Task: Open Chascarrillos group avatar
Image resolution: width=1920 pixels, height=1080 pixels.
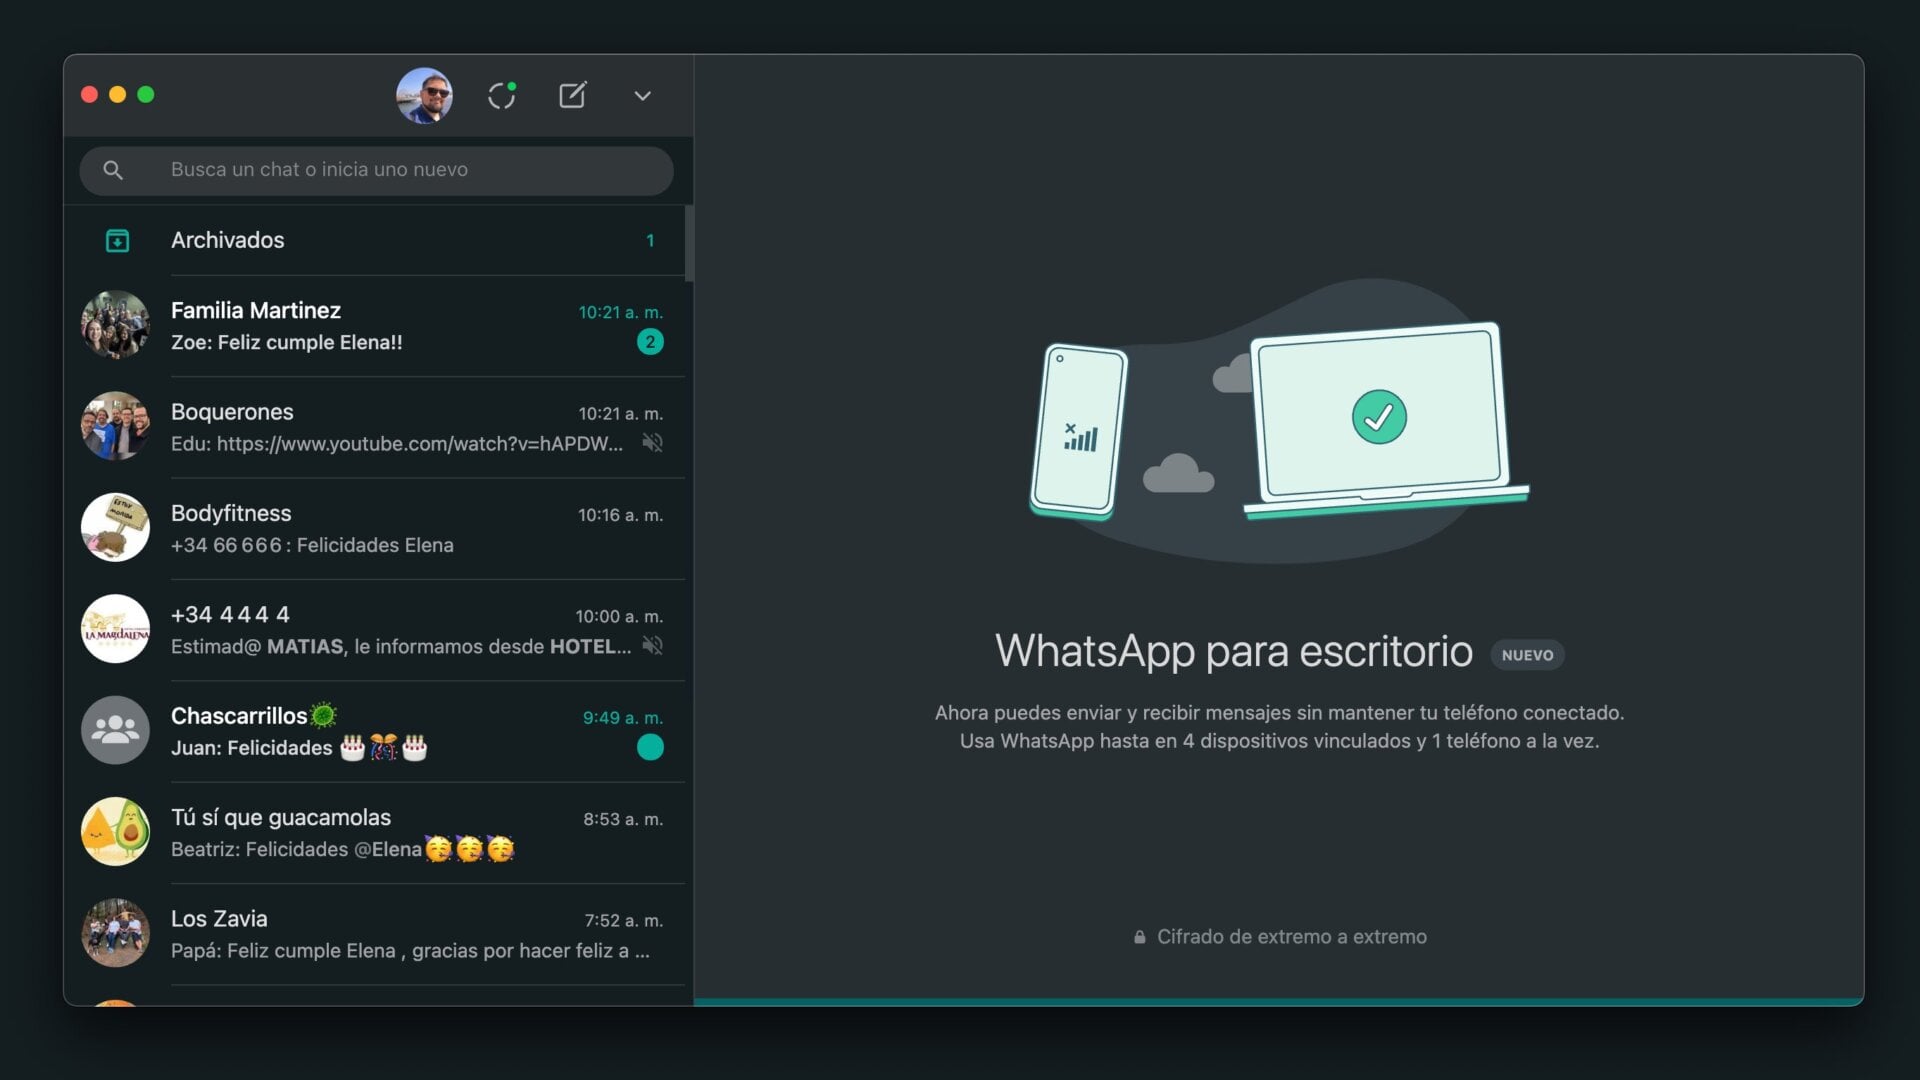Action: (x=115, y=730)
